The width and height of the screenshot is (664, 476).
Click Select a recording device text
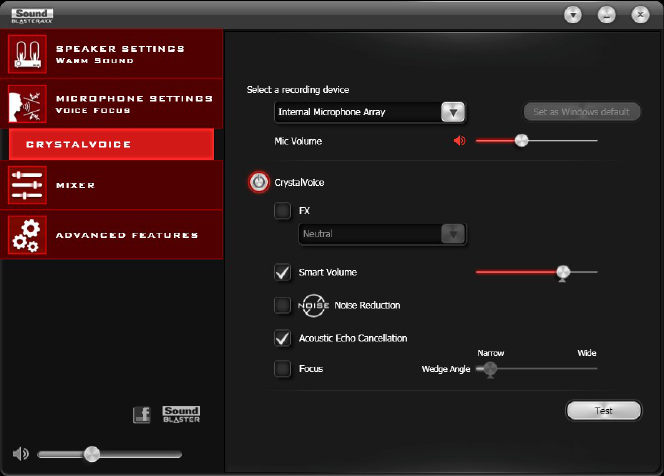click(x=298, y=90)
